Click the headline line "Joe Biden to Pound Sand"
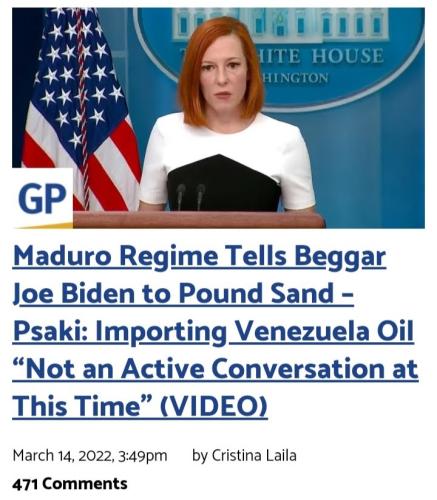This screenshot has height=500, width=437. [x=183, y=293]
